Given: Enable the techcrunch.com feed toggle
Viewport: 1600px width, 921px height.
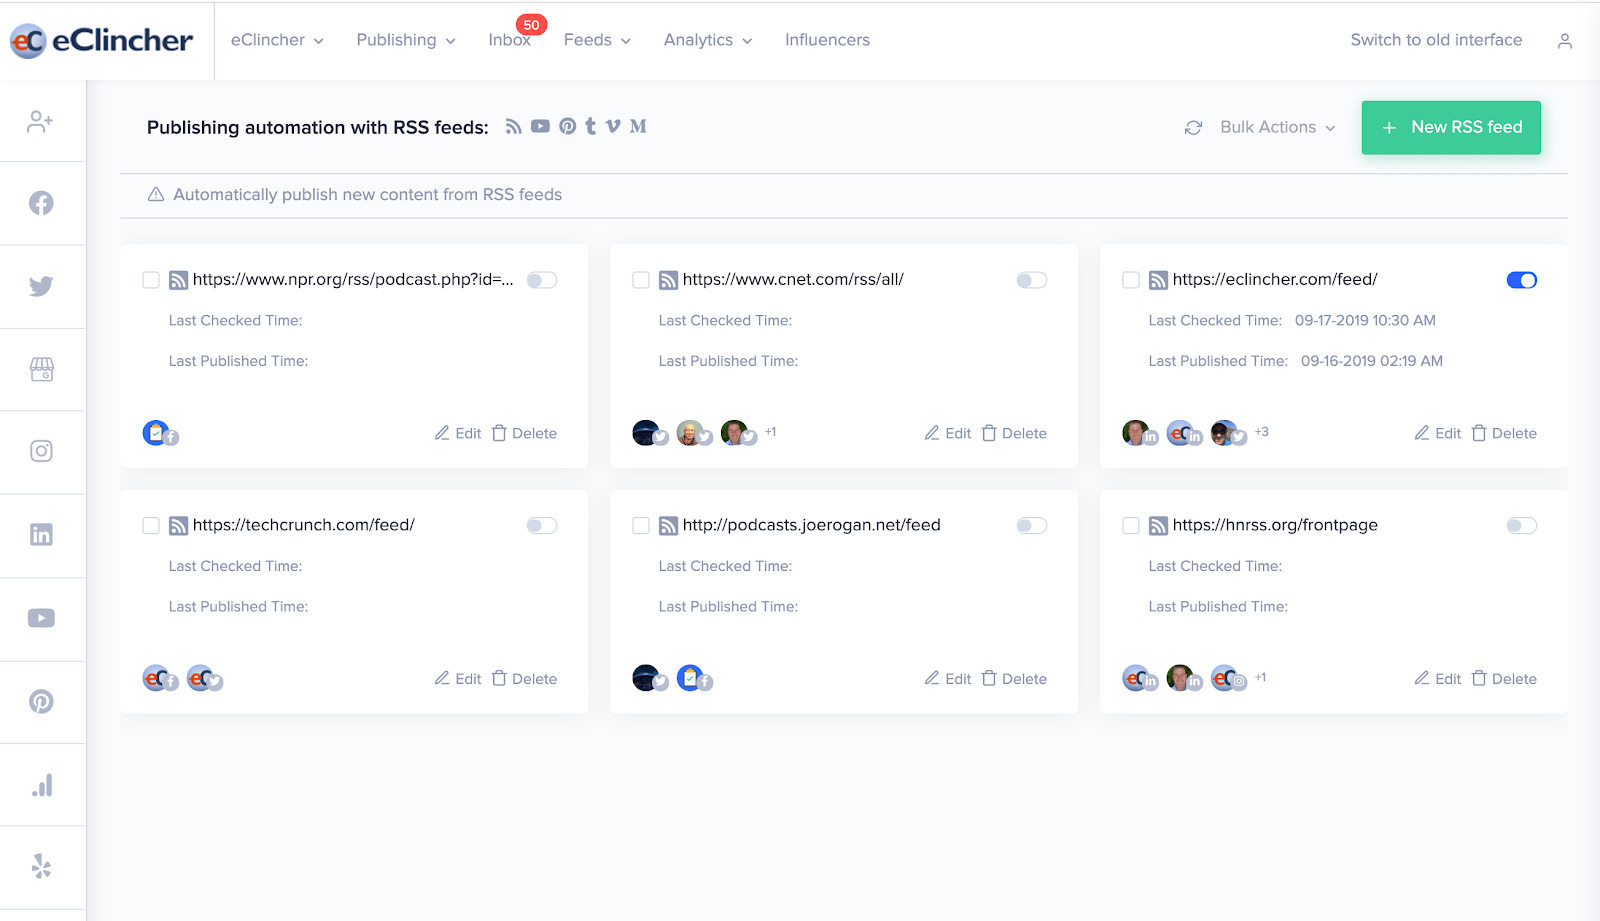Looking at the screenshot, I should (542, 526).
